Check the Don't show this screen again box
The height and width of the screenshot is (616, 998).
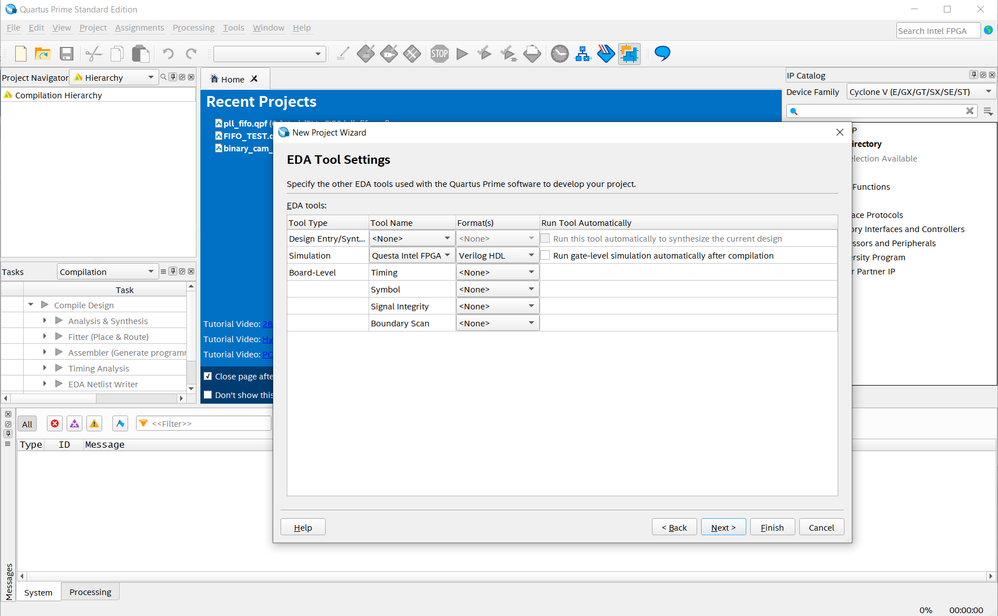(208, 395)
